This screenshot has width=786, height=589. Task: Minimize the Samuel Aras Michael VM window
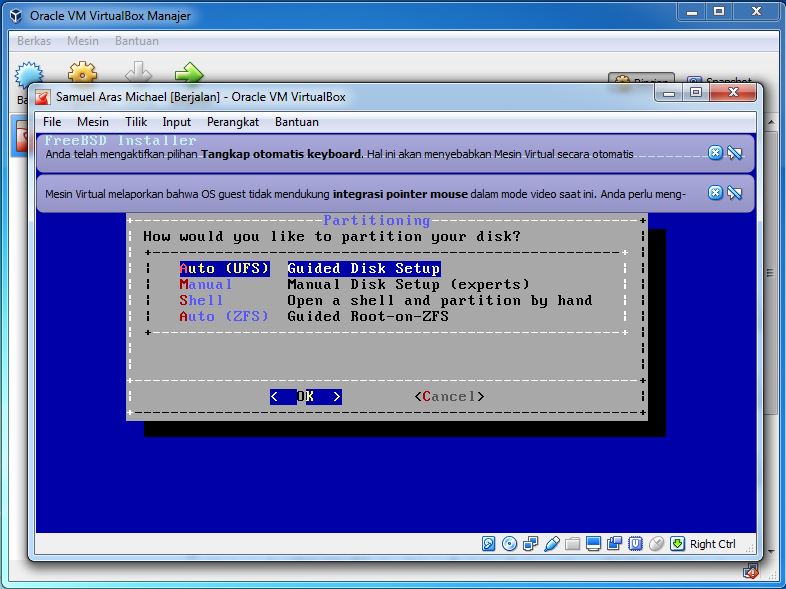point(669,93)
